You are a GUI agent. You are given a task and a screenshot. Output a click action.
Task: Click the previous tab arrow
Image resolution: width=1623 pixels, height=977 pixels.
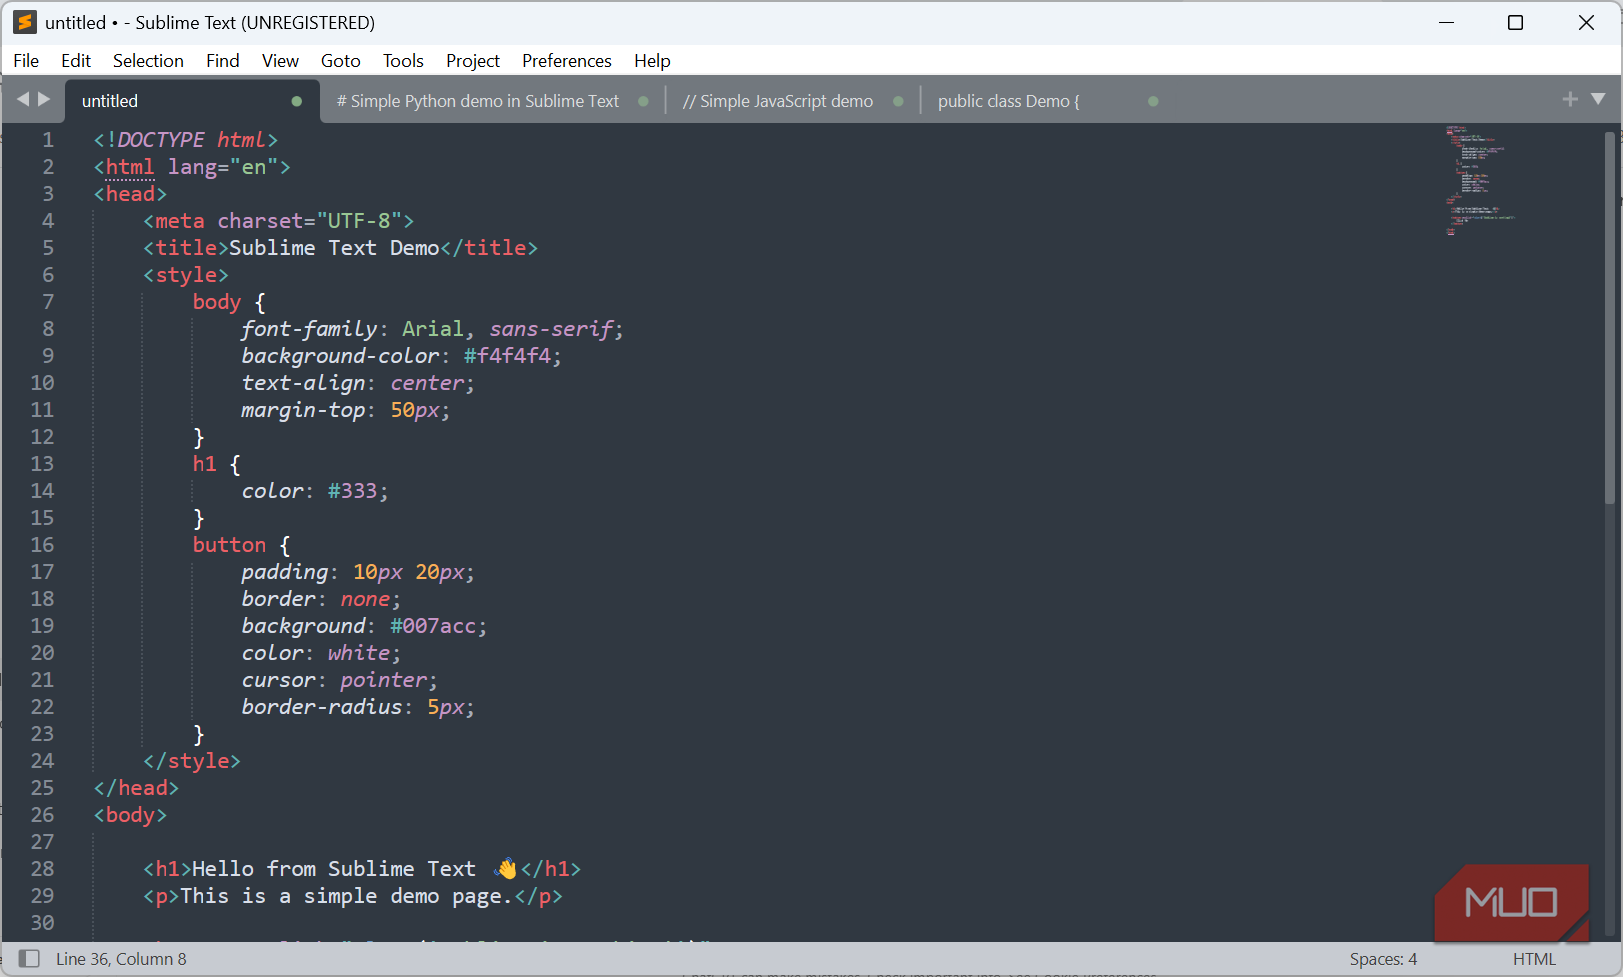24,99
